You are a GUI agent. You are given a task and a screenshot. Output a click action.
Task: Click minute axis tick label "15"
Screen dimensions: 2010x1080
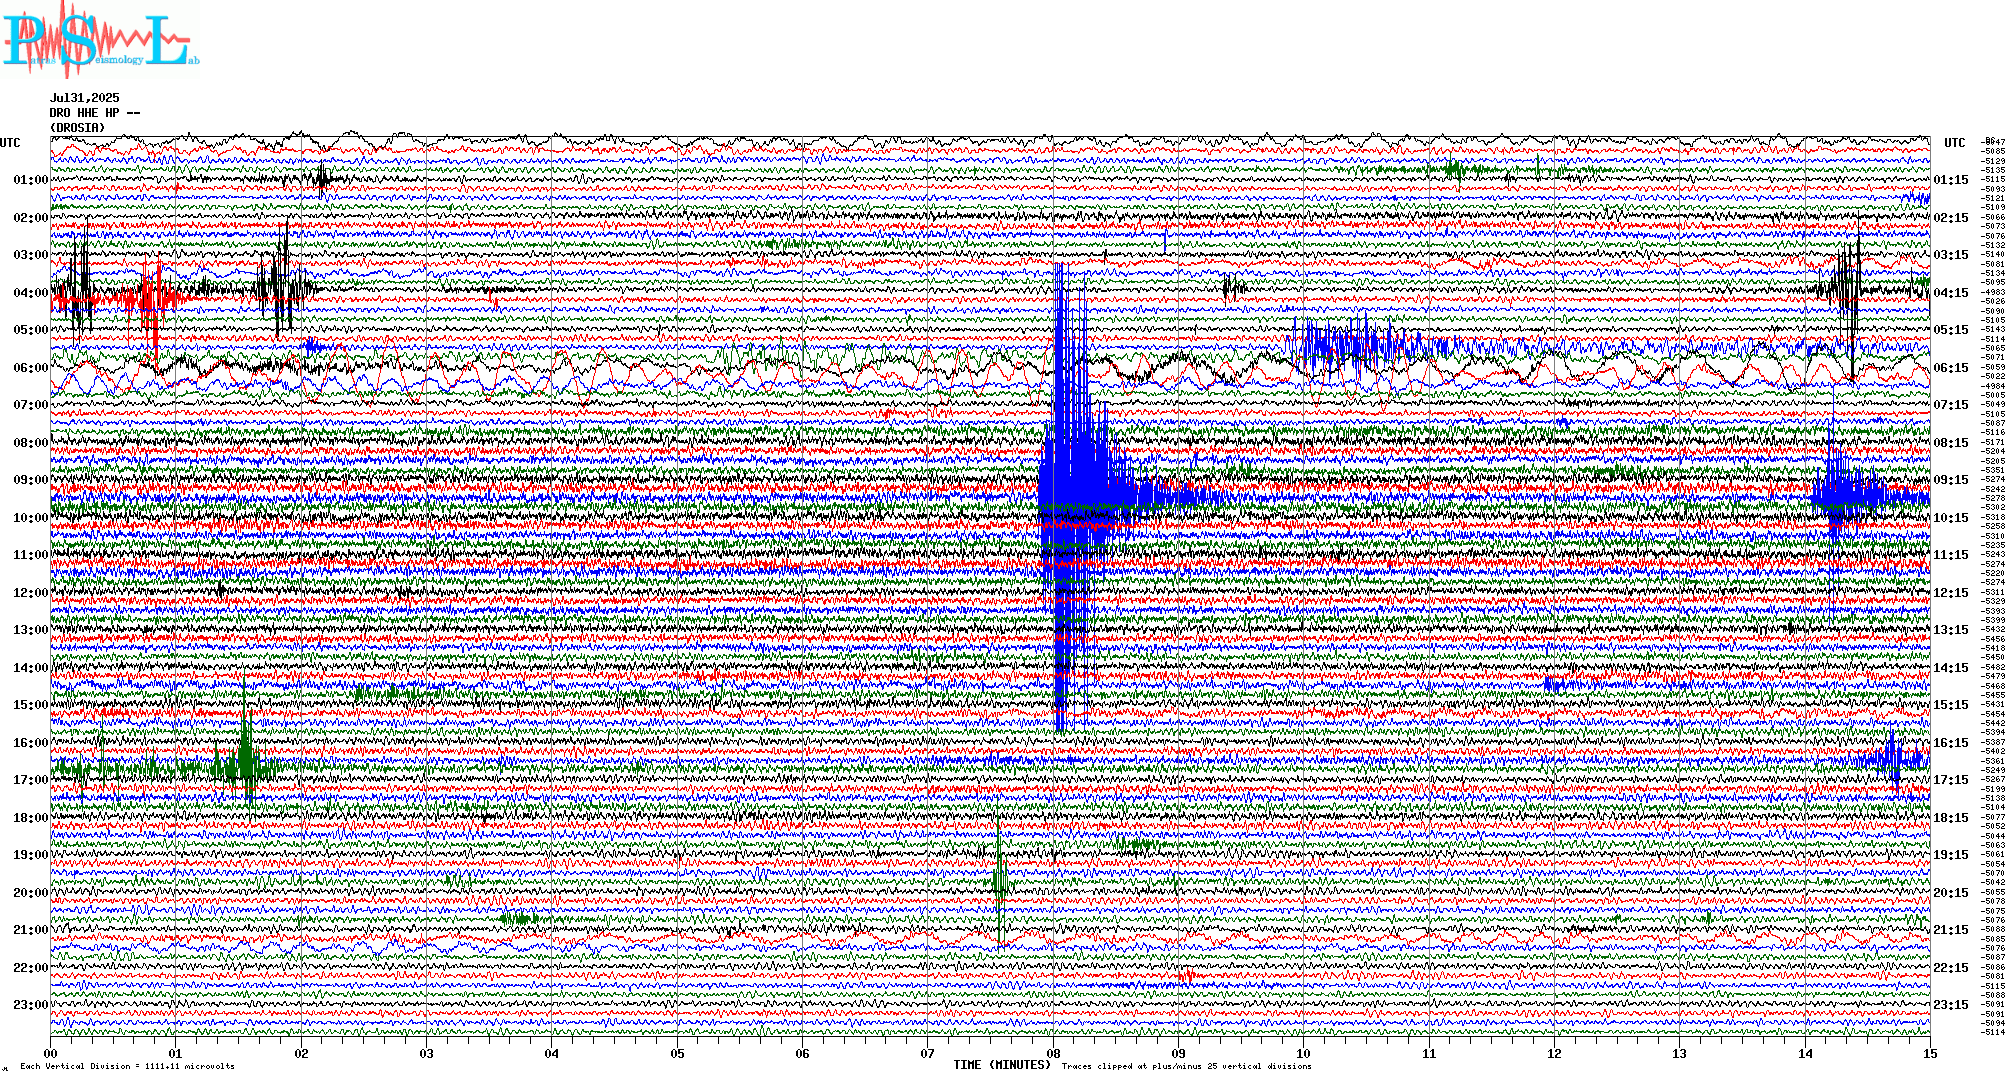[1930, 1053]
